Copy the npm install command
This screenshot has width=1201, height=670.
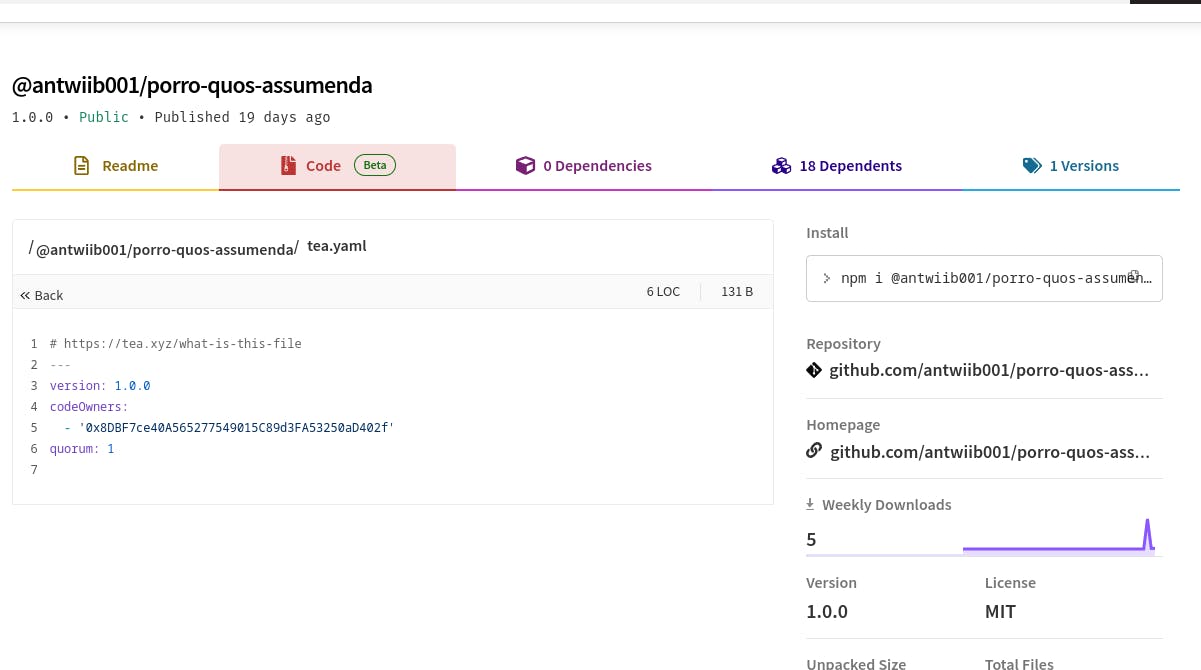[x=1134, y=276]
